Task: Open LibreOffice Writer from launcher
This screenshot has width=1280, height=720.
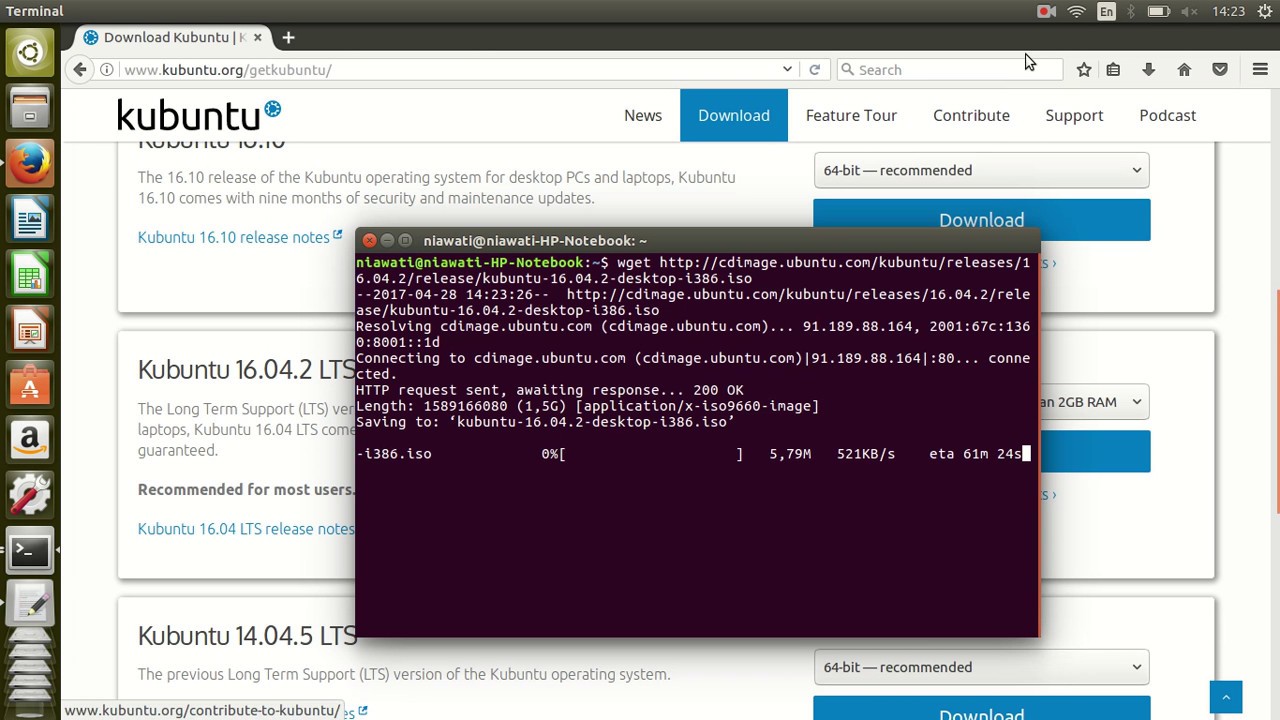Action: [x=30, y=218]
